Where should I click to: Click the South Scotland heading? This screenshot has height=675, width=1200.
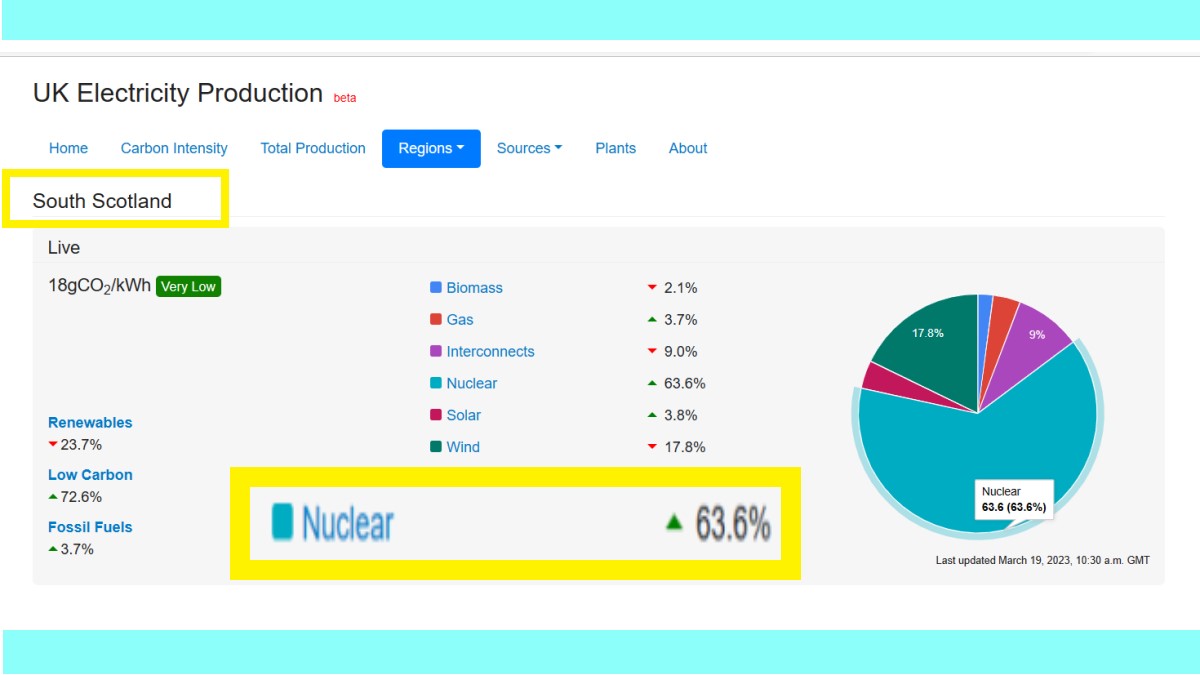pyautogui.click(x=102, y=201)
